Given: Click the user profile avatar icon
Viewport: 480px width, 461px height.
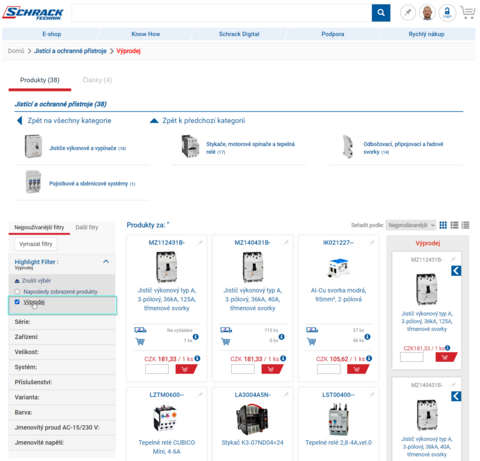Looking at the screenshot, I should [427, 13].
